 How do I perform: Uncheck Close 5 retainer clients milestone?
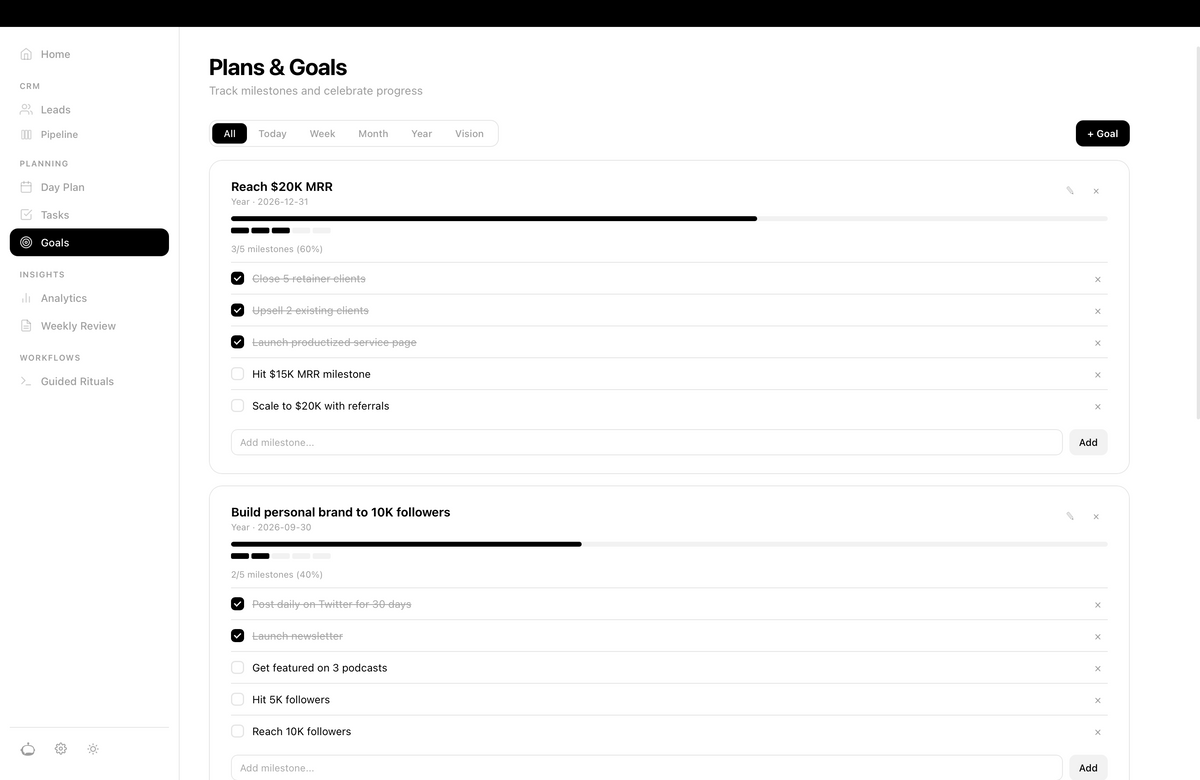click(x=237, y=278)
